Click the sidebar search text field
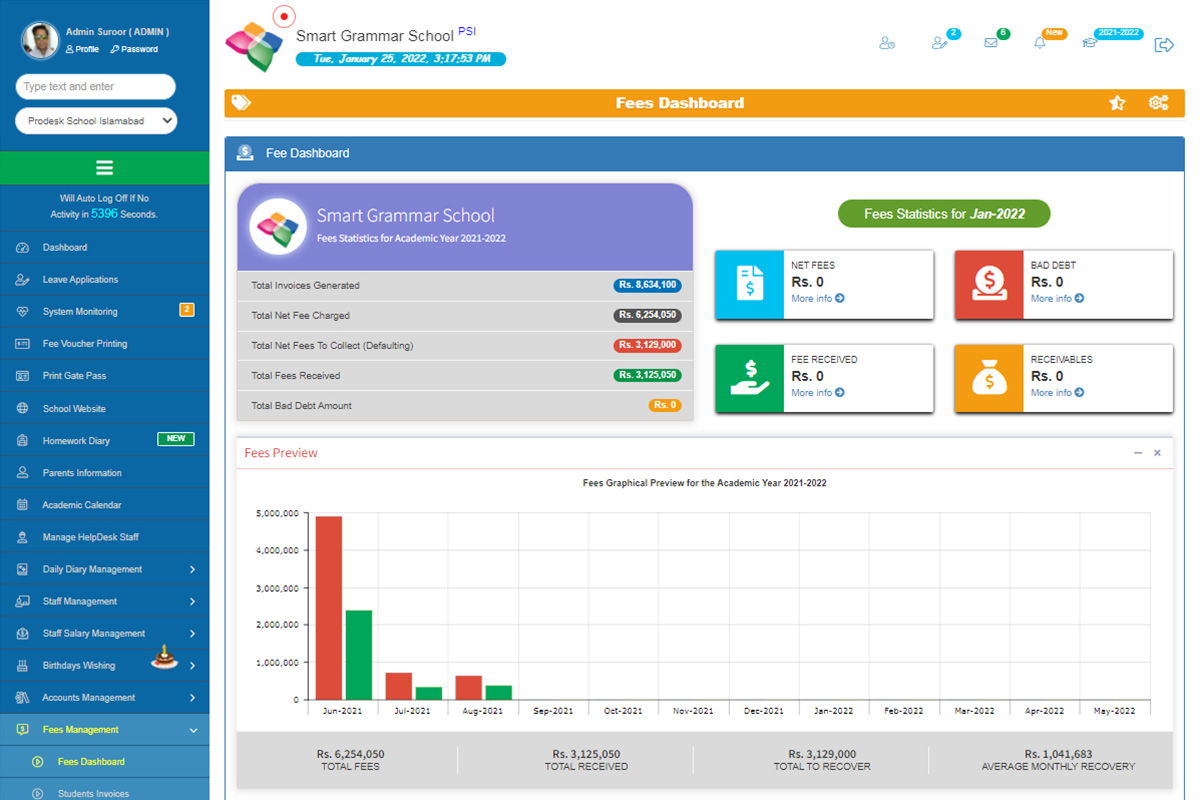Screen dimensions: 1200x800 point(96,87)
